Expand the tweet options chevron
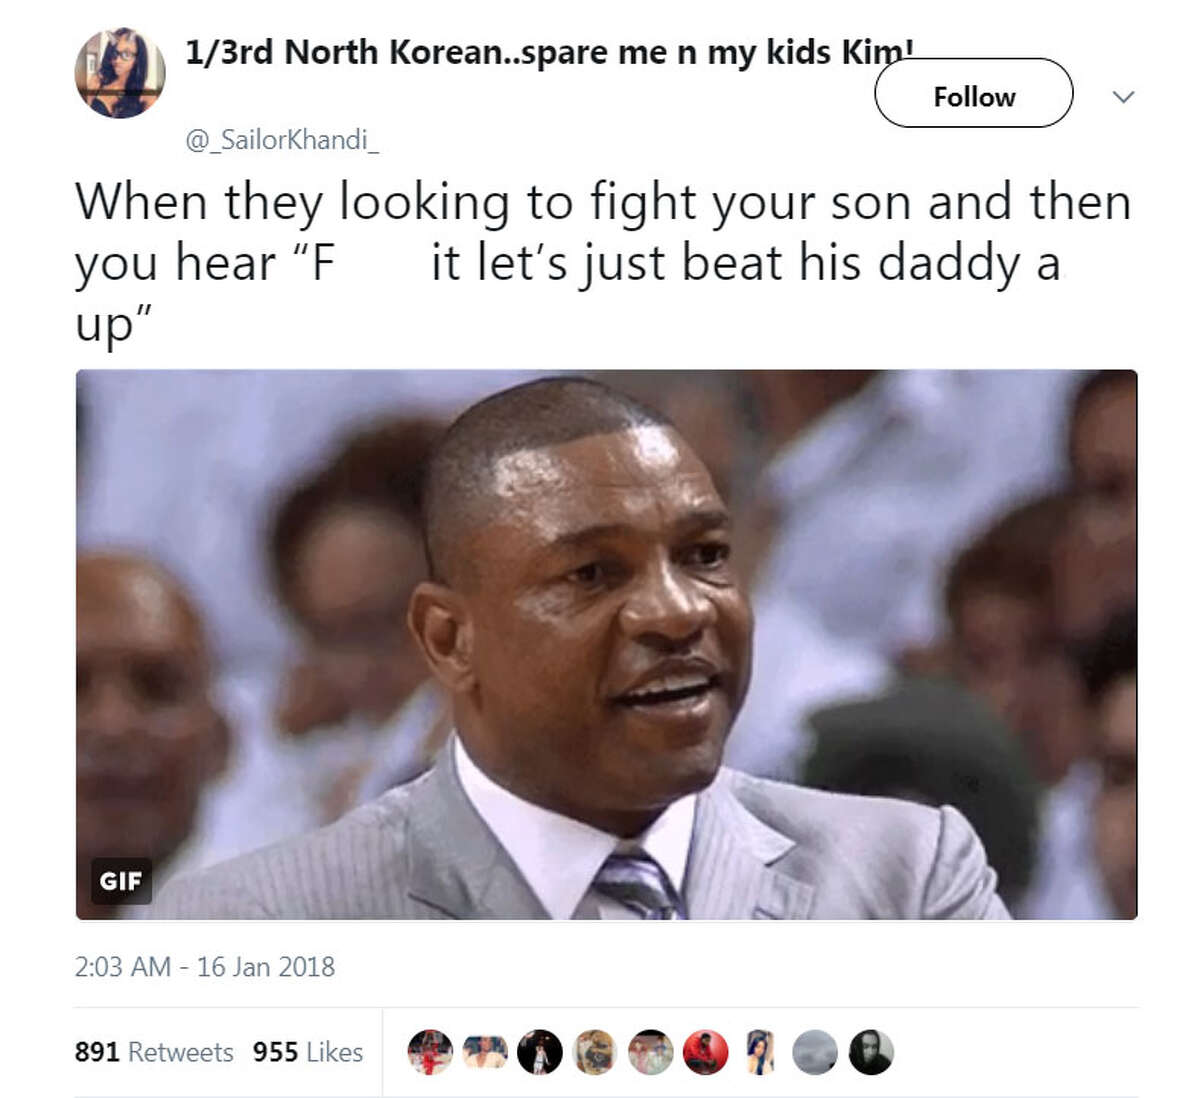This screenshot has width=1200, height=1098. (1124, 97)
